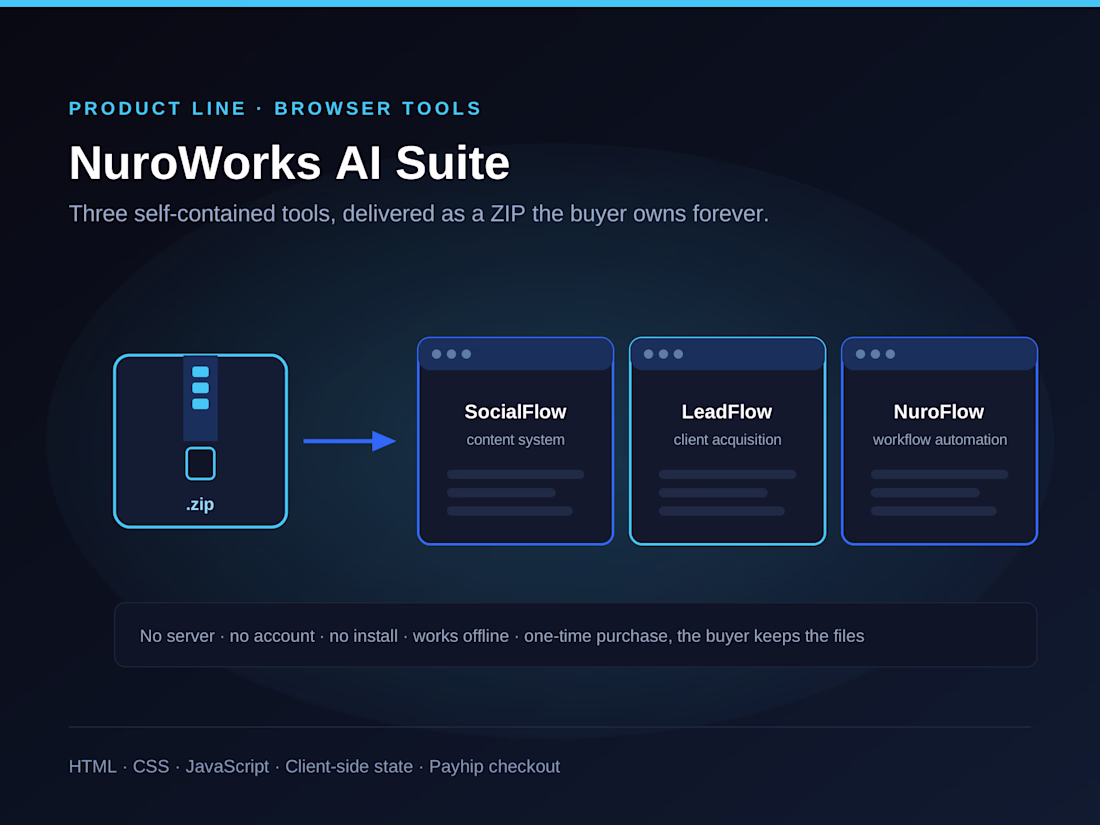1100x825 pixels.
Task: Click the ZIP archive icon
Action: click(201, 441)
